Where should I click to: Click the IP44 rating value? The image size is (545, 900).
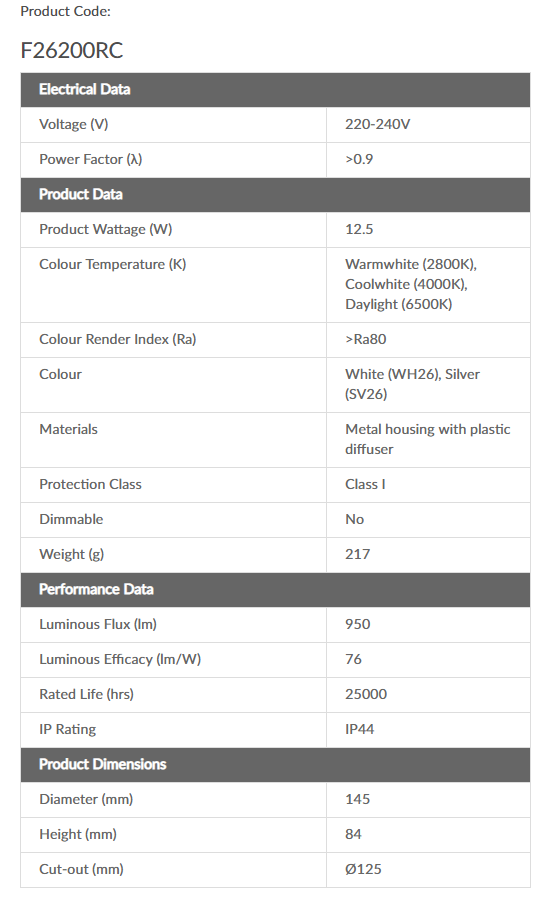point(360,730)
